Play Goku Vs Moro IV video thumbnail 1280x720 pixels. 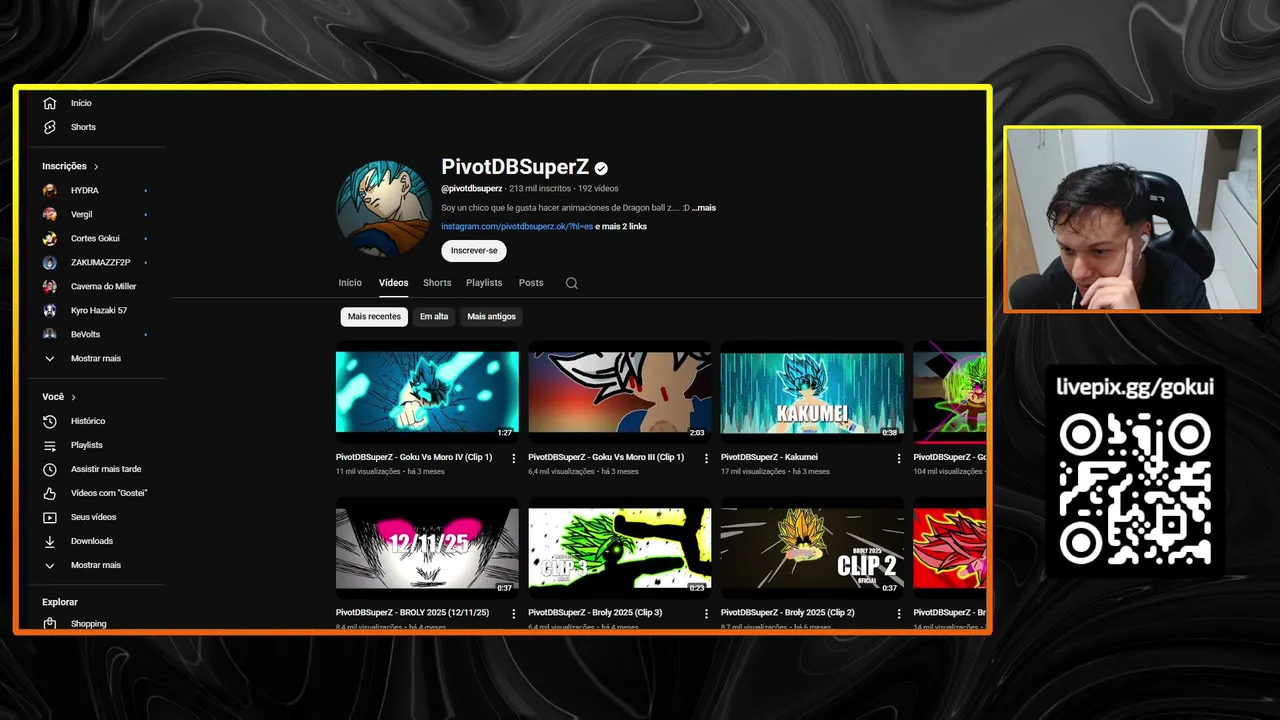[x=427, y=392]
